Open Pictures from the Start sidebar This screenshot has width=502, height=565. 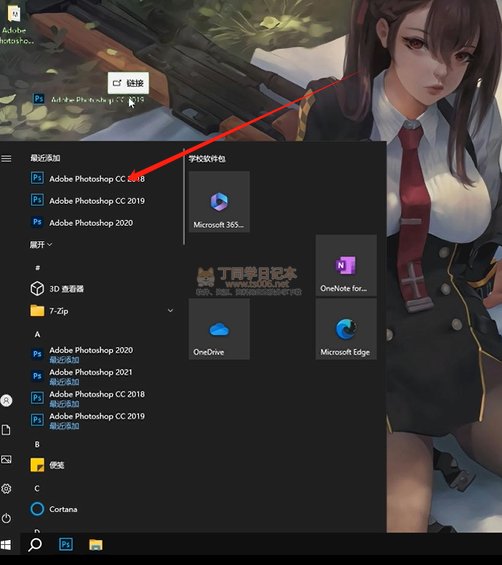[6, 459]
